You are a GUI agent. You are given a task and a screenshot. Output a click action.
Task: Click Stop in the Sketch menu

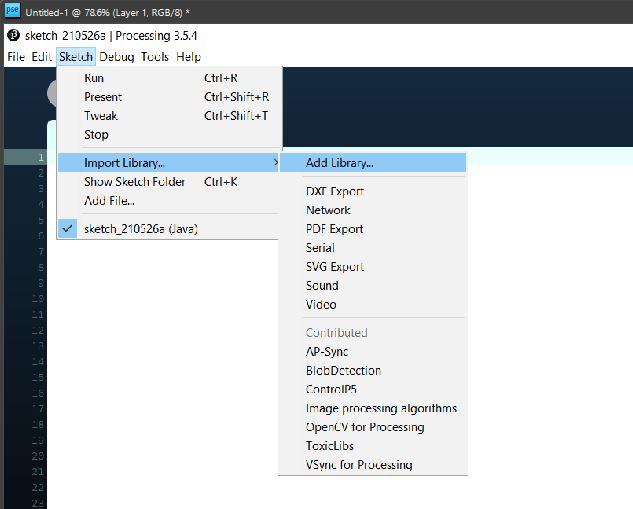169,135
